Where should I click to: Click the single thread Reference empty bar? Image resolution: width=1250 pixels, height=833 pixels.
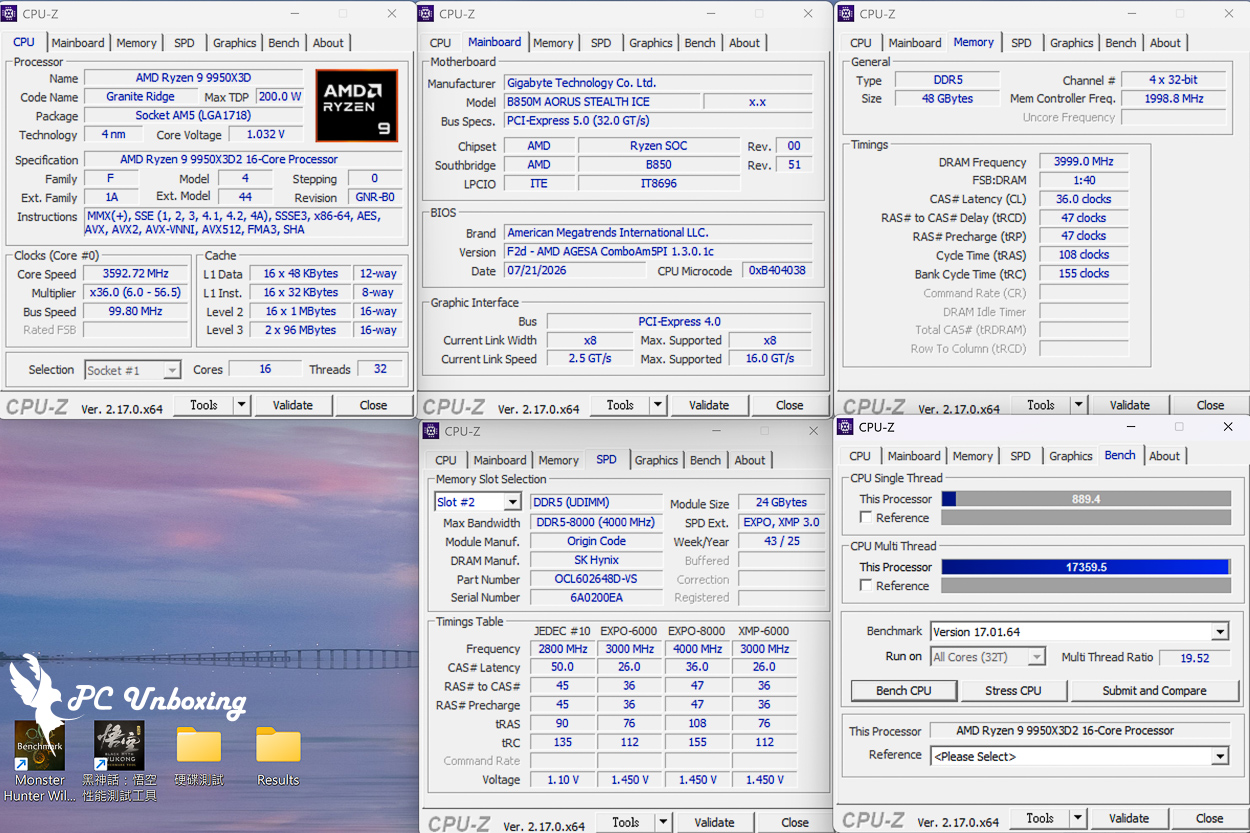pos(1086,518)
